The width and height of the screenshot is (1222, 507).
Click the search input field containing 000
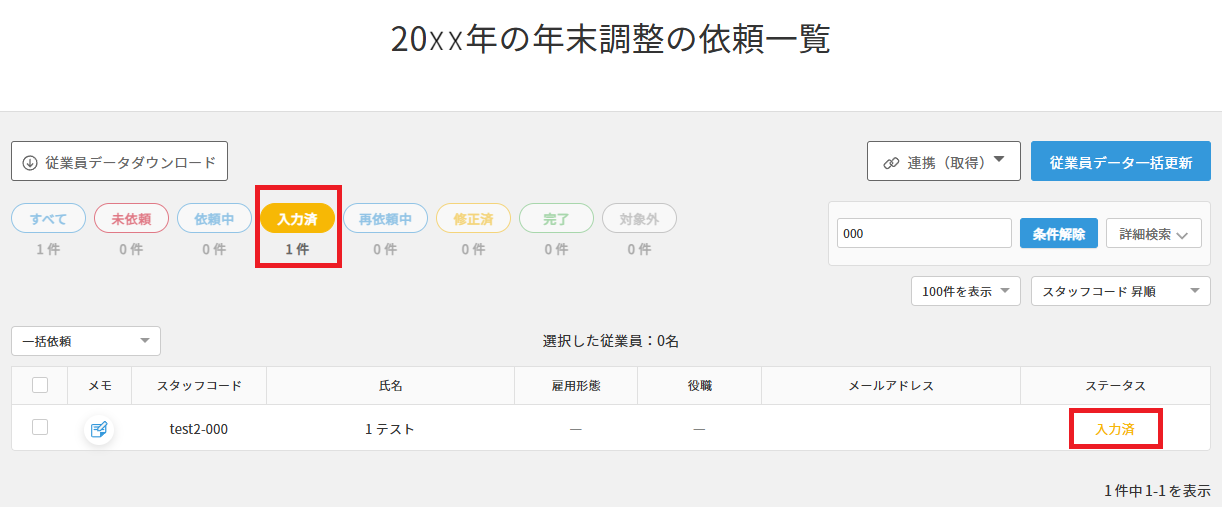(924, 234)
